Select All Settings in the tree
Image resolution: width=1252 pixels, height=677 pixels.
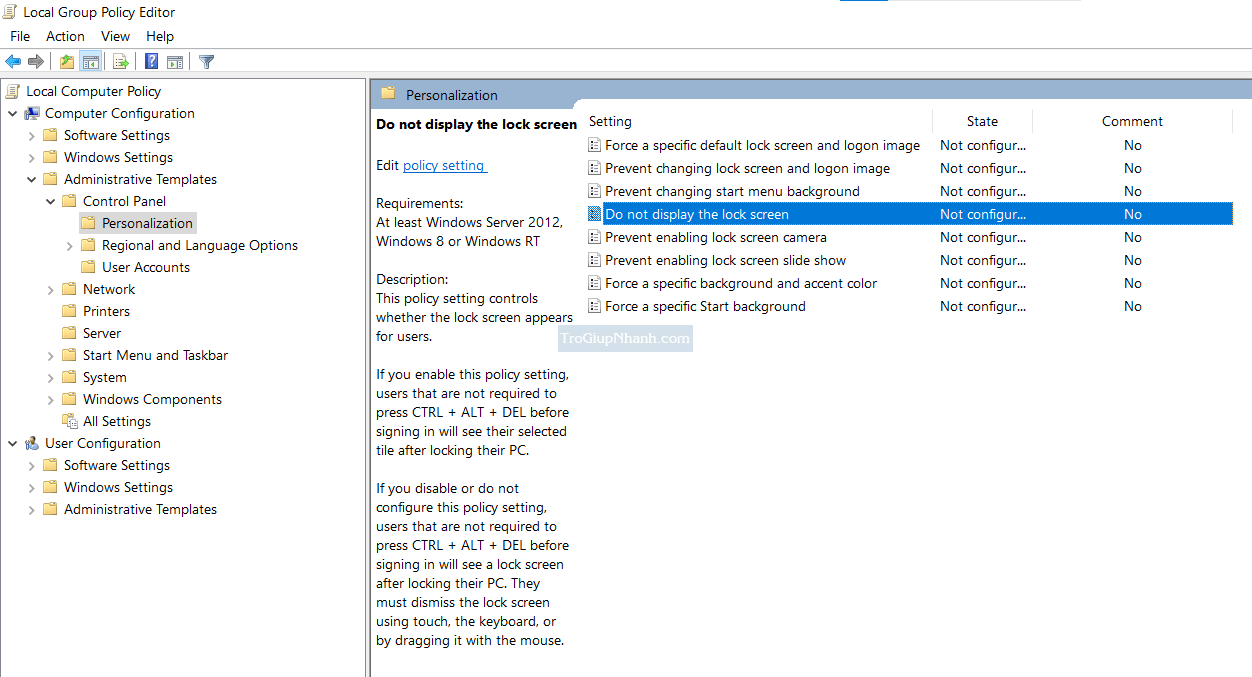(116, 422)
